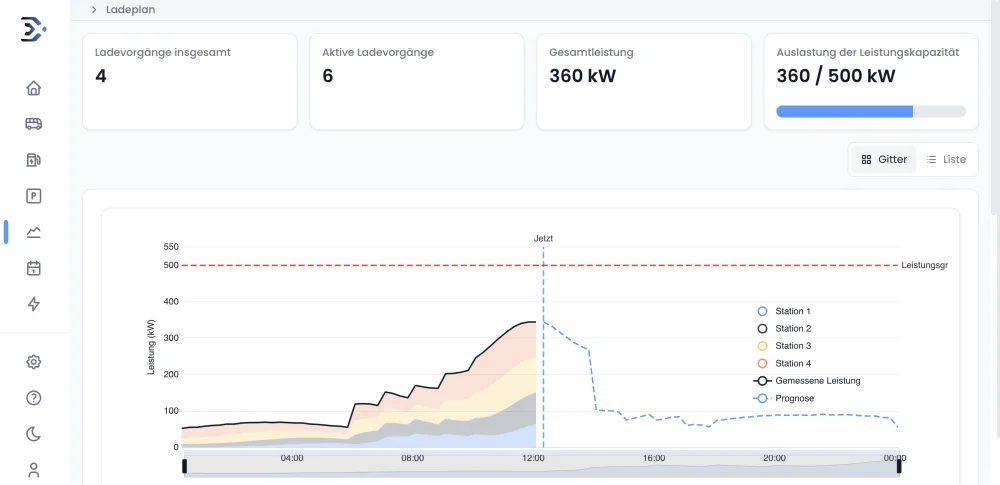
Task: Click the home icon in sidebar
Action: (x=34, y=88)
